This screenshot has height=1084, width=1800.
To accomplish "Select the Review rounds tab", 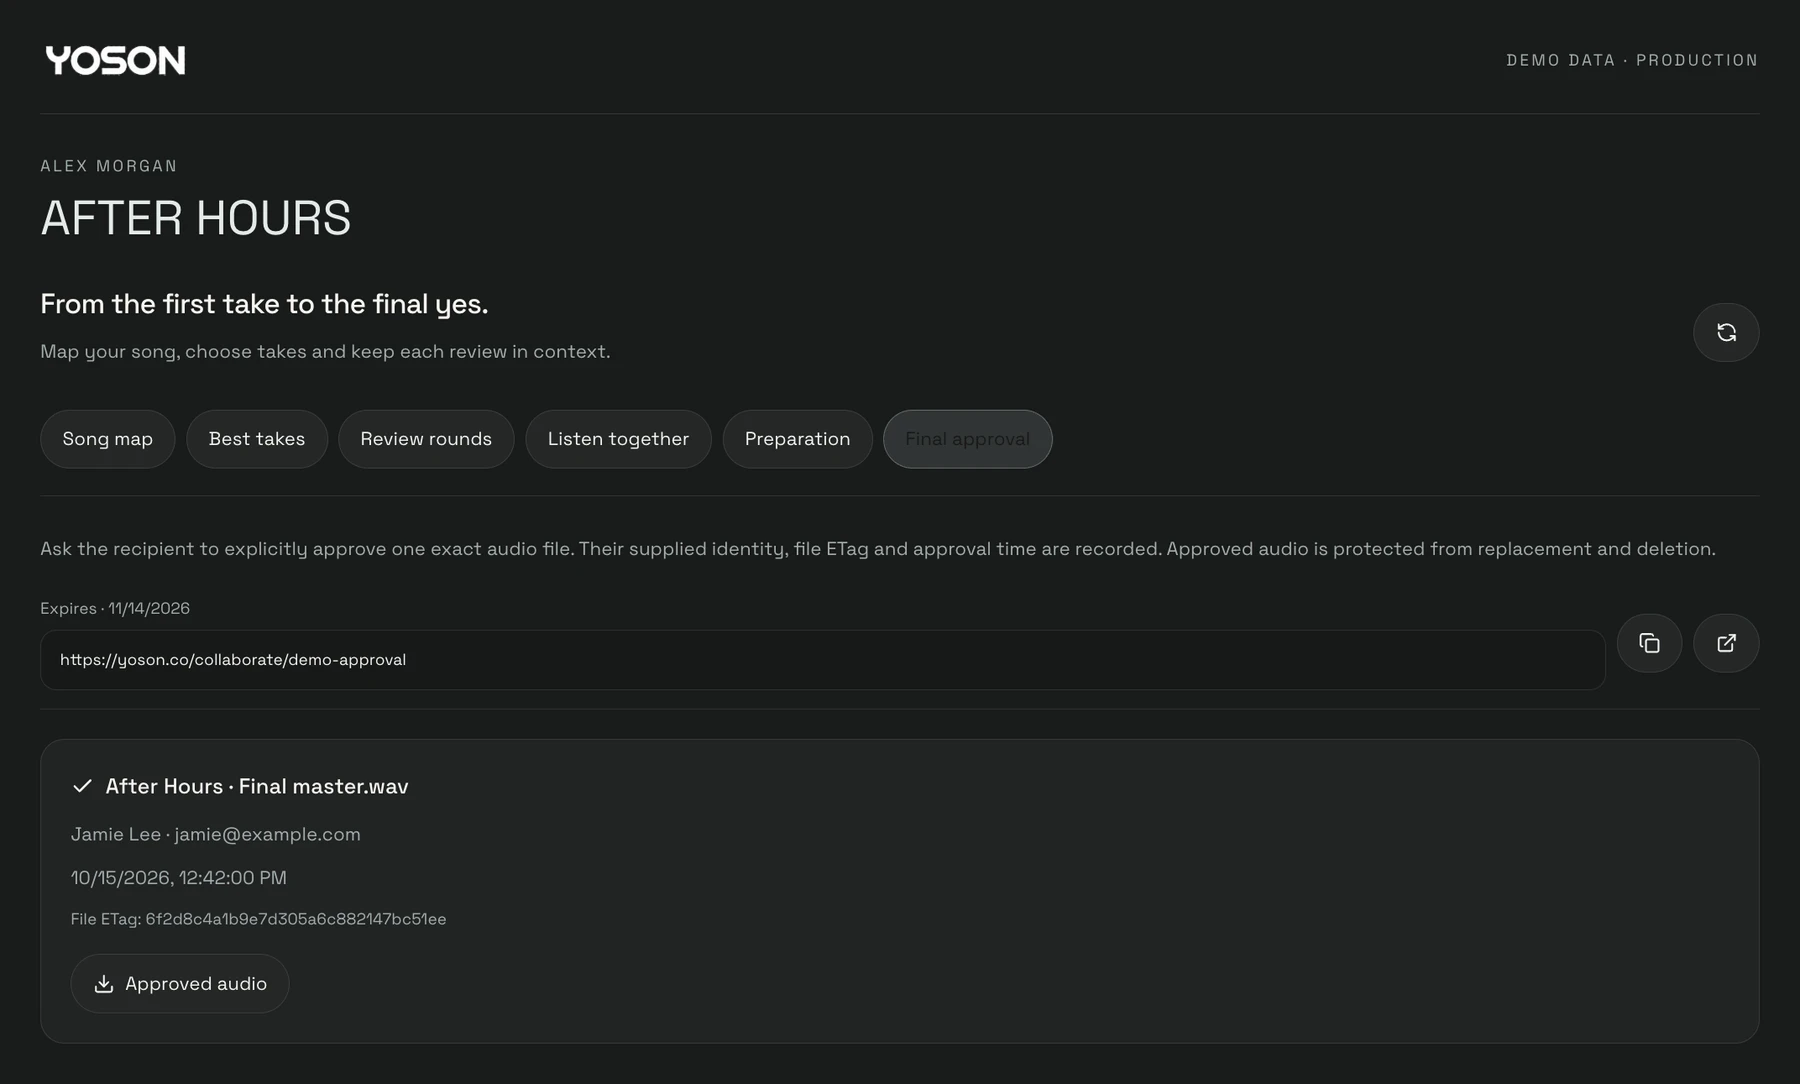I will tap(426, 439).
